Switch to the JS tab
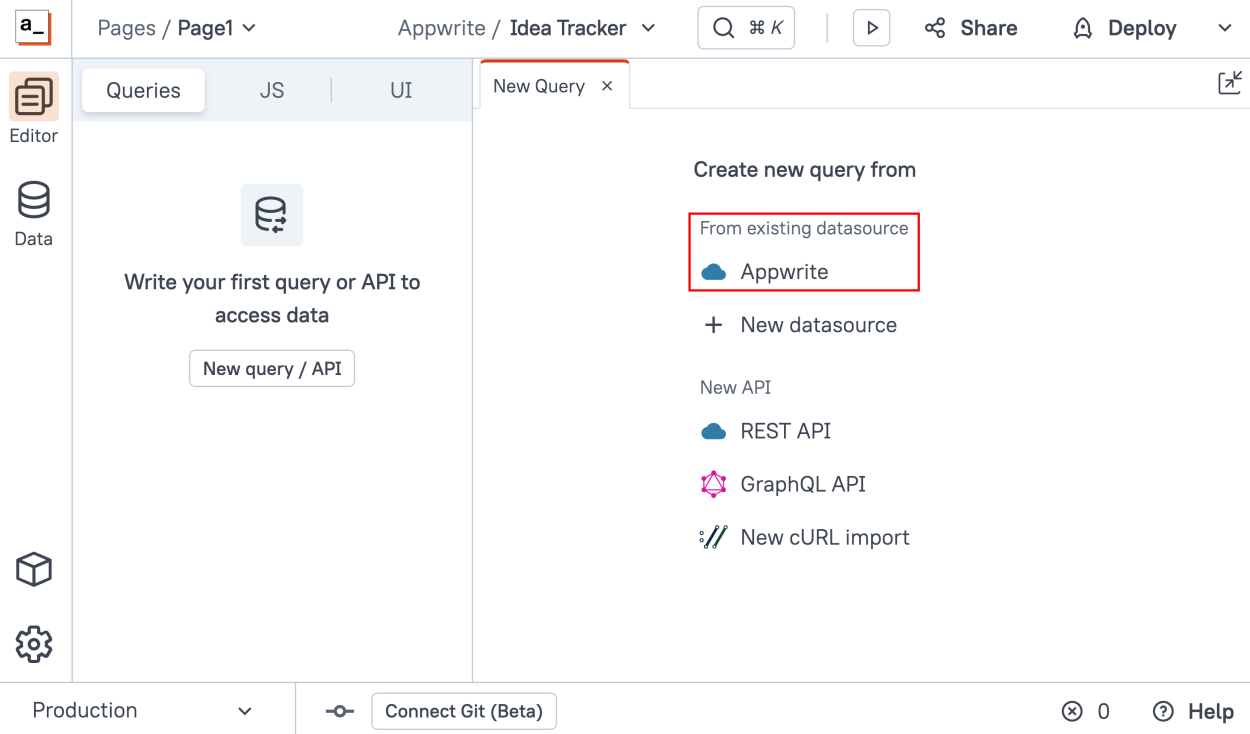This screenshot has height=734, width=1250. point(271,89)
